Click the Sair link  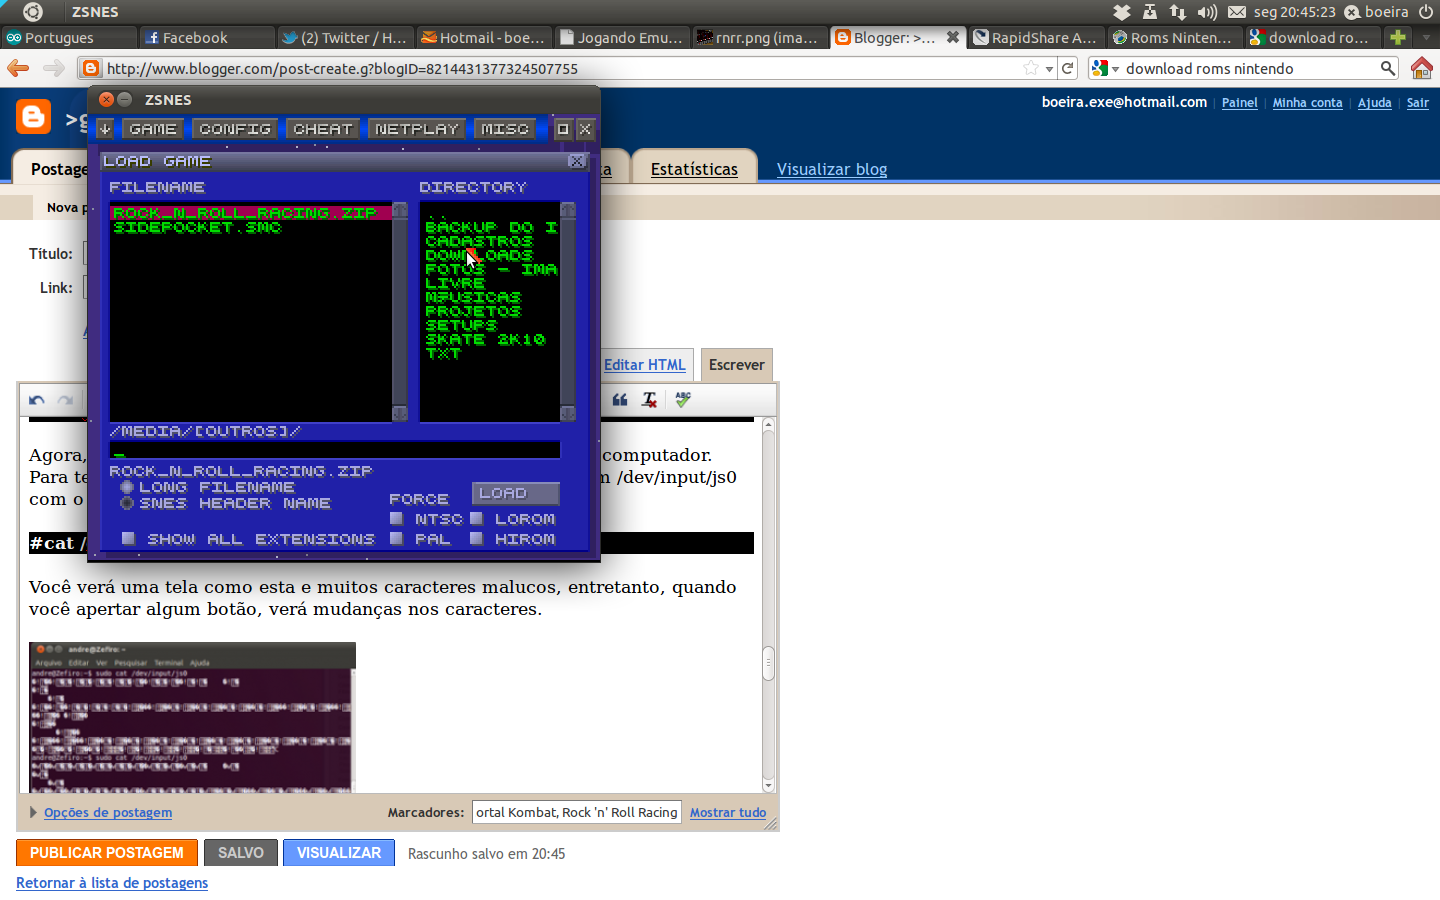[1418, 103]
